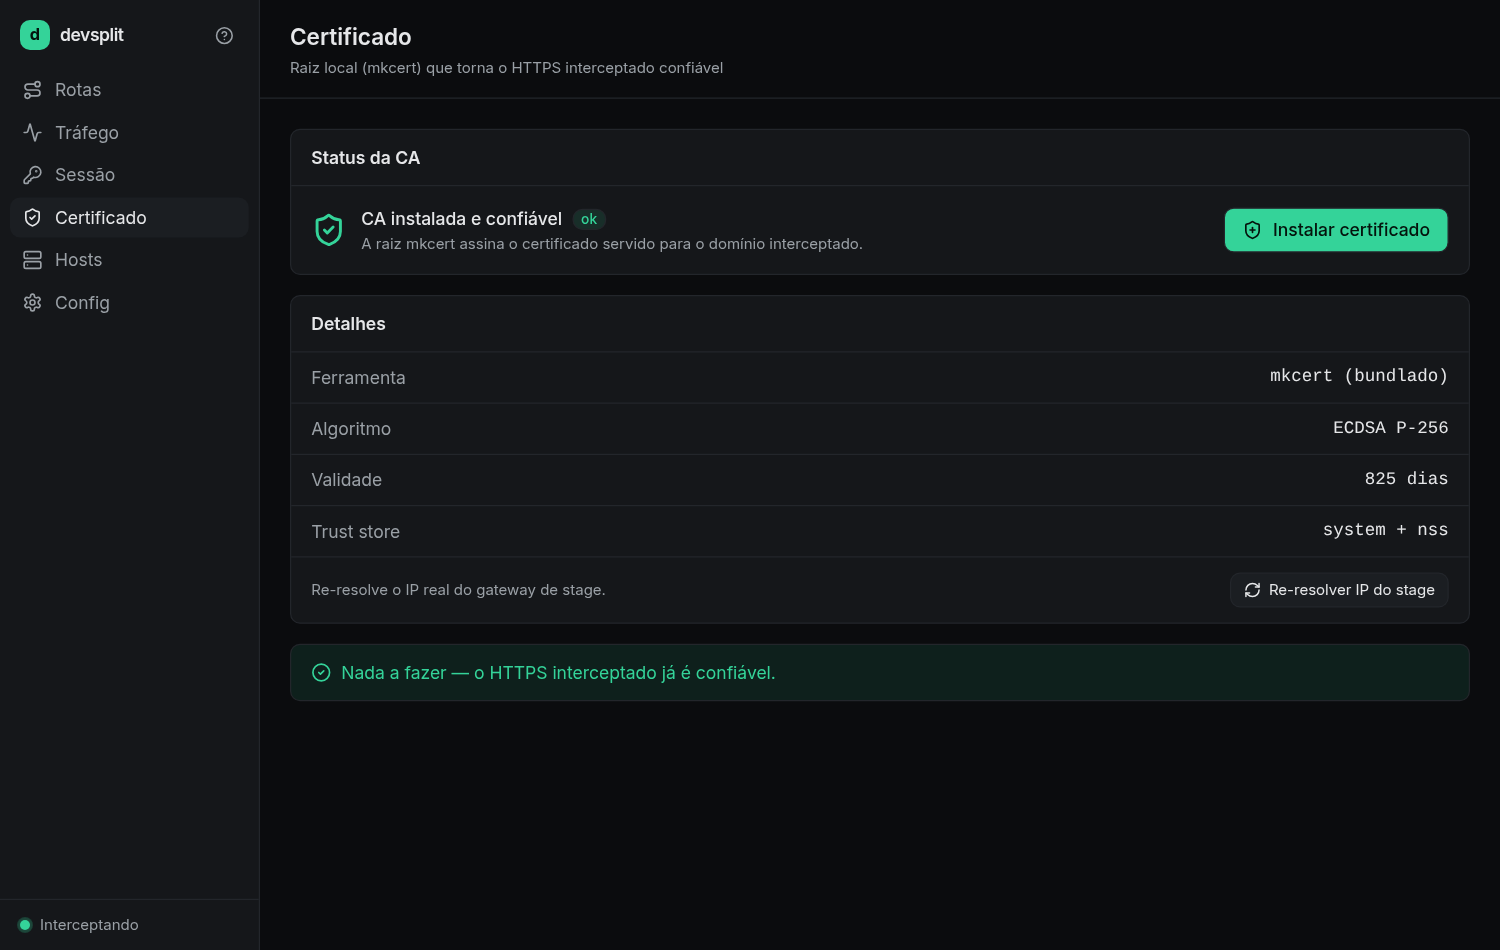Image resolution: width=1500 pixels, height=950 pixels.
Task: Click the Certificado page heading
Action: pyautogui.click(x=351, y=37)
